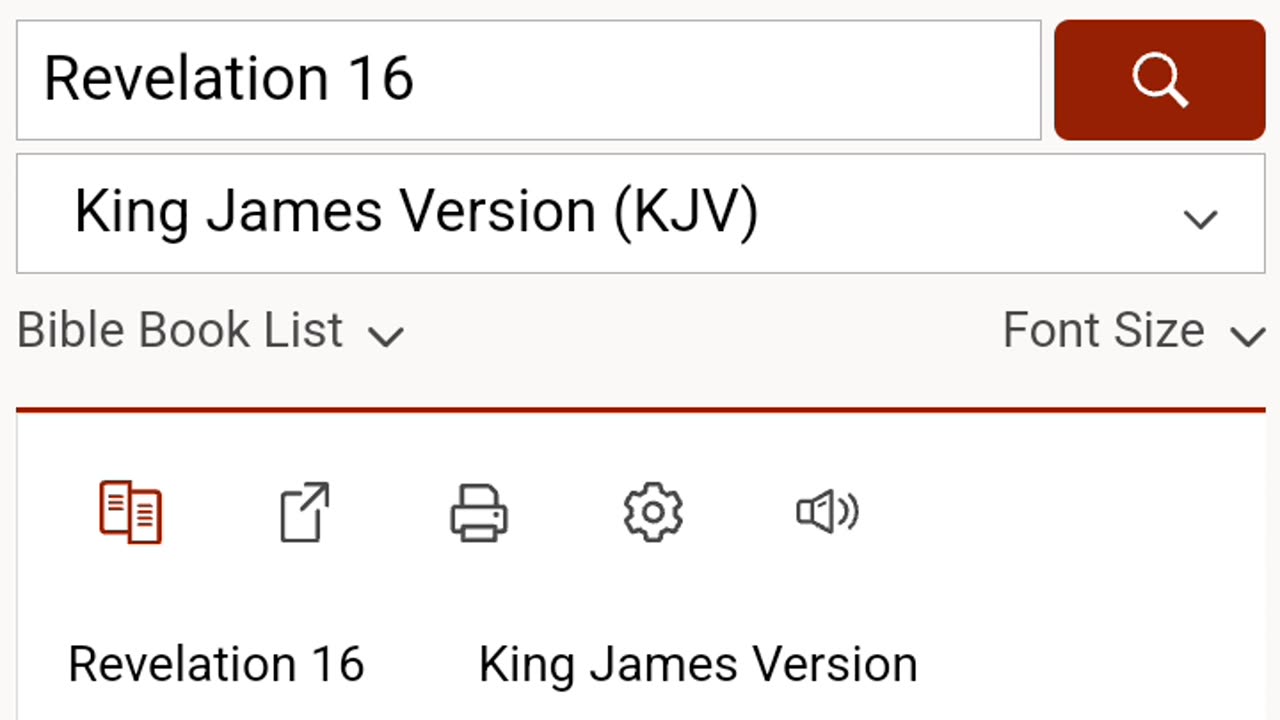
Task: Click the Revelation 16 text in search box
Action: pyautogui.click(x=228, y=78)
